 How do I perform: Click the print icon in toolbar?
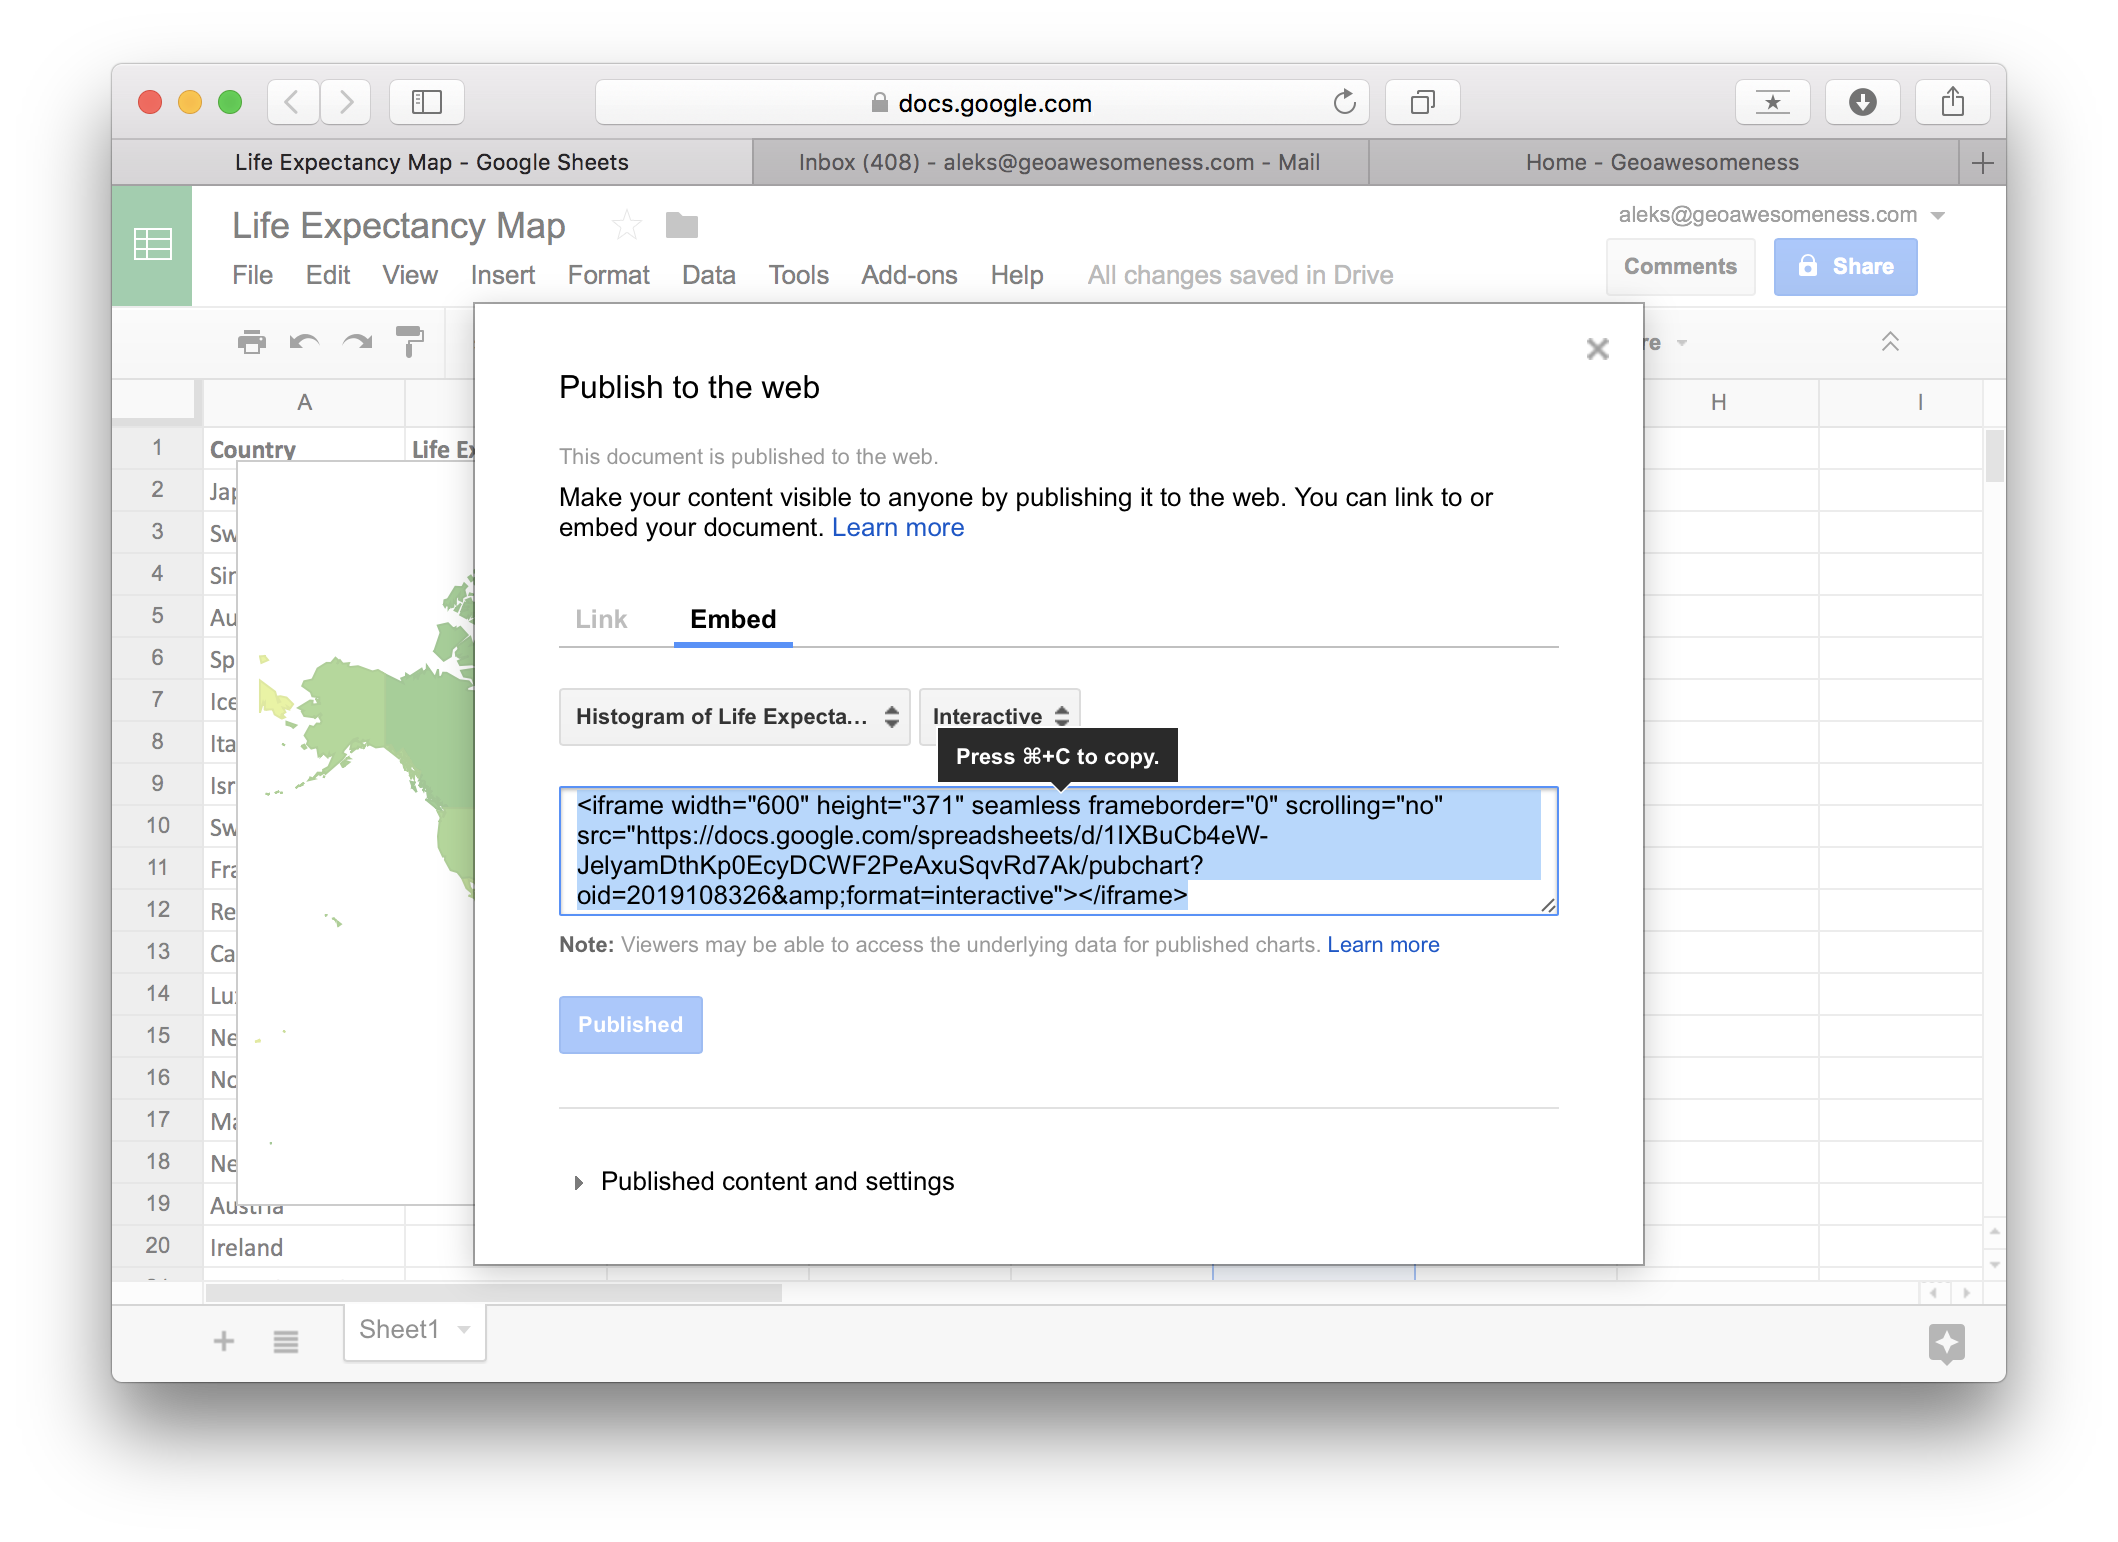252,342
